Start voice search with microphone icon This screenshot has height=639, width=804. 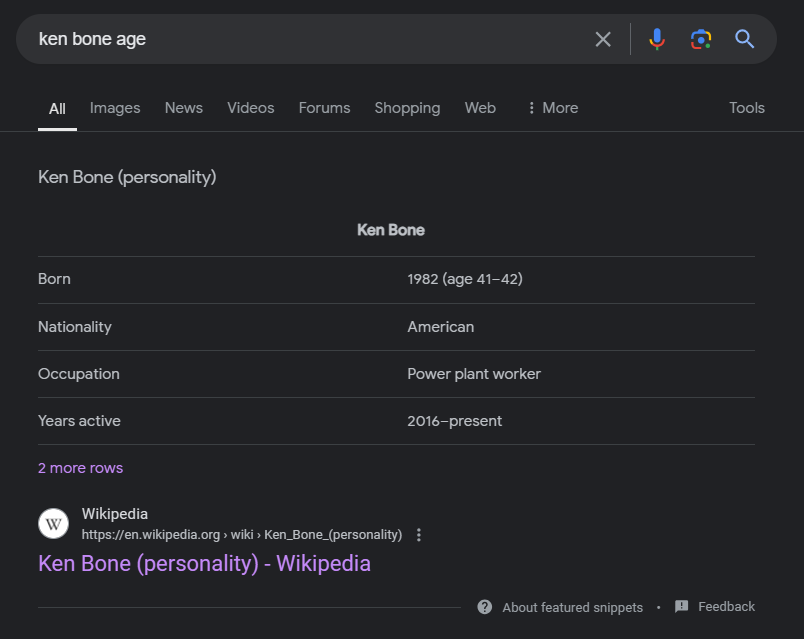tap(657, 39)
